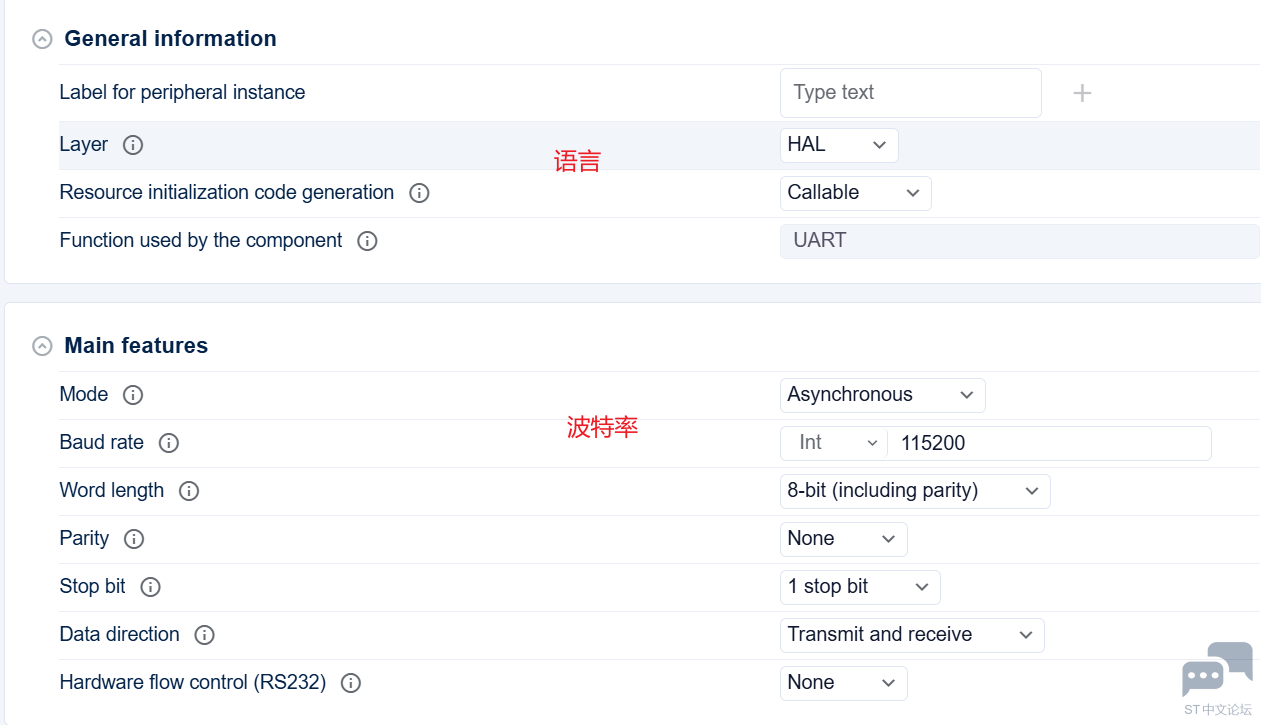This screenshot has height=725, width=1261.
Task: Click the Baud rate info icon
Action: [169, 443]
